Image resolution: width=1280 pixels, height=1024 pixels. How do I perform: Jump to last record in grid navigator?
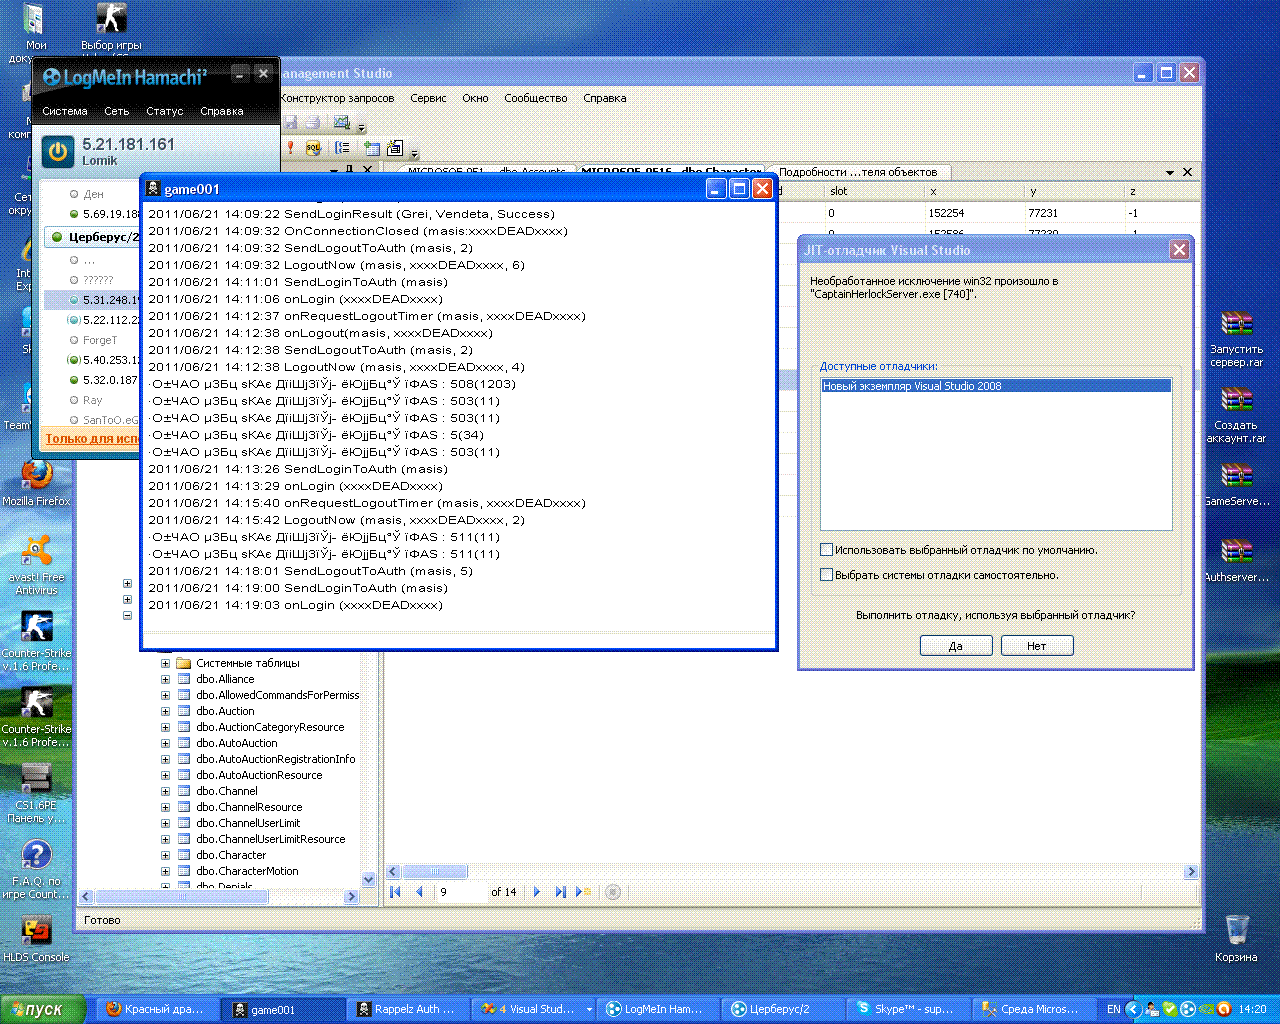560,892
